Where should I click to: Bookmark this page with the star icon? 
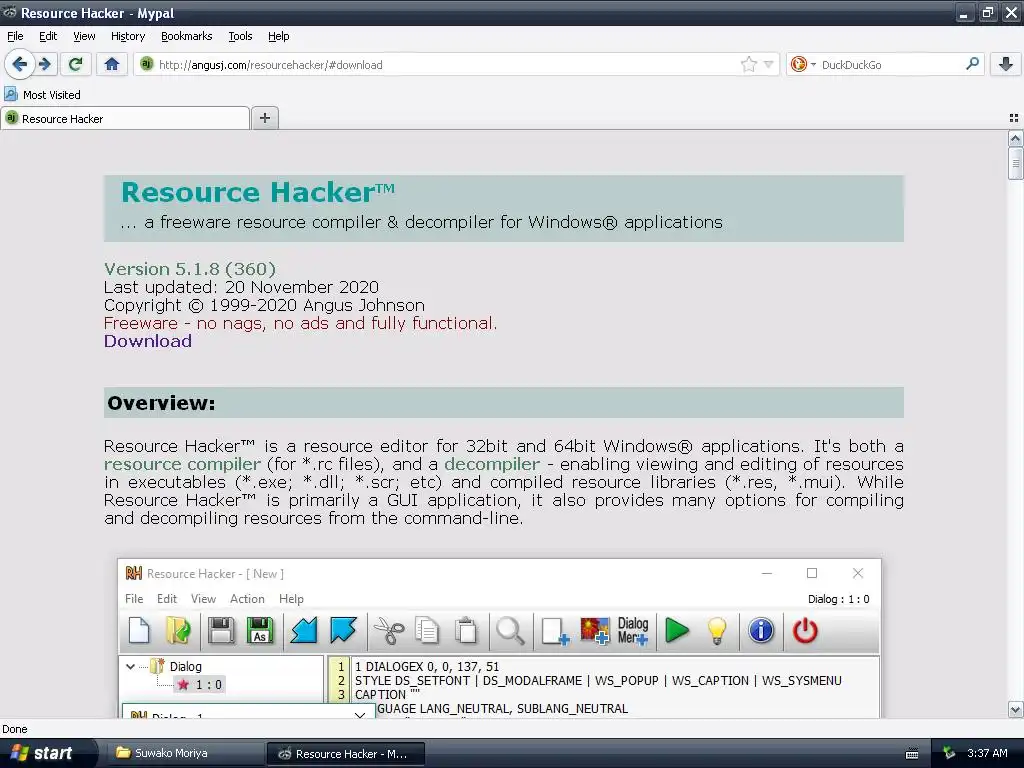[x=748, y=64]
